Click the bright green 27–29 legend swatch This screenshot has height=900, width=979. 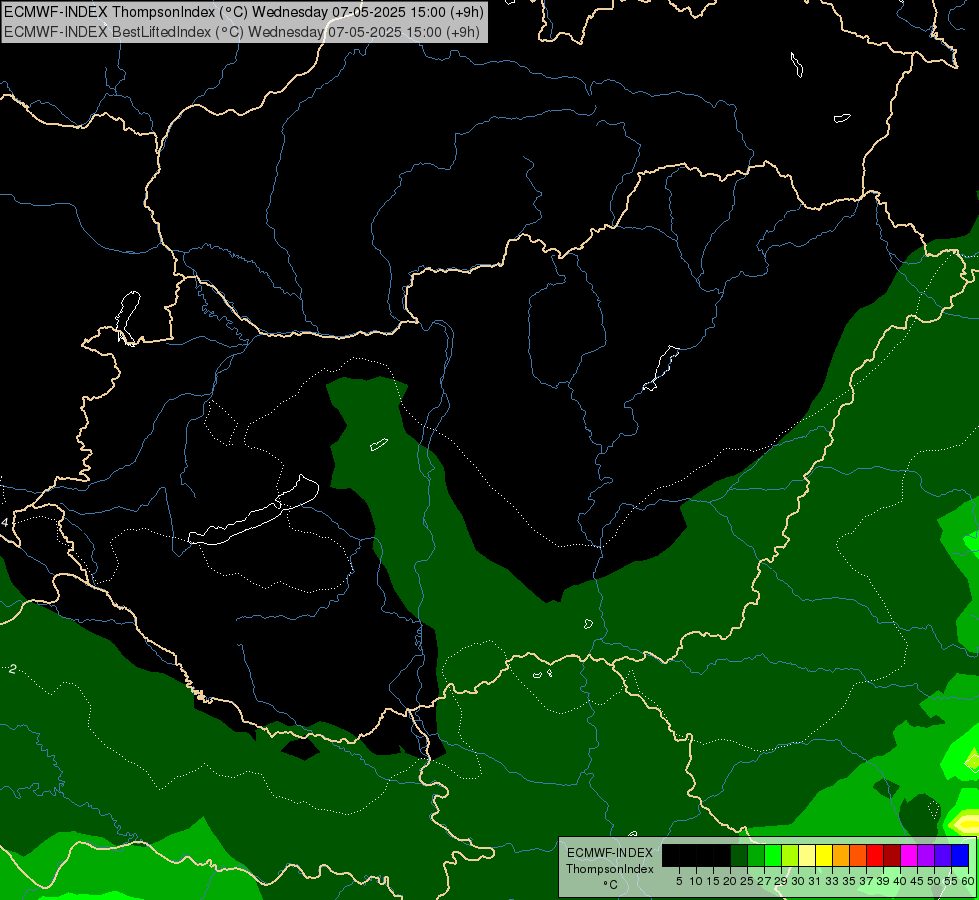coord(773,855)
